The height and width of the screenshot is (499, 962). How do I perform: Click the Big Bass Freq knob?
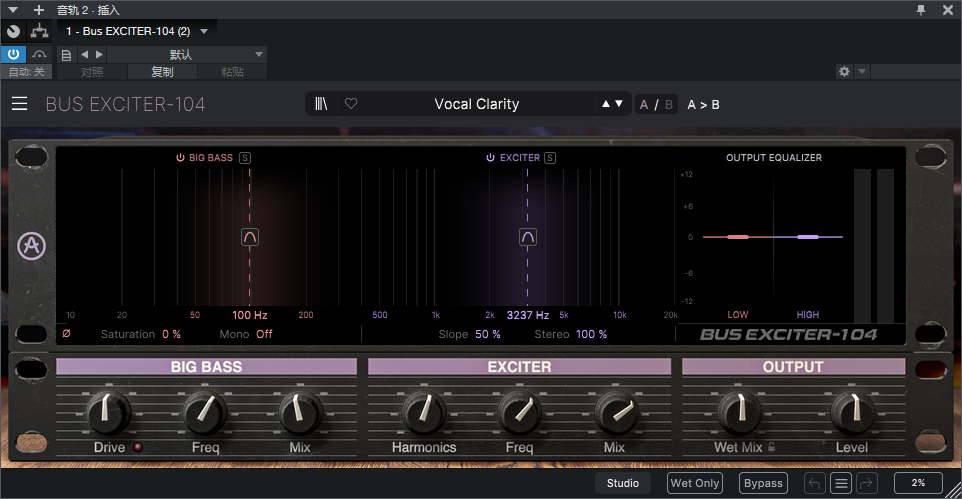pos(205,412)
